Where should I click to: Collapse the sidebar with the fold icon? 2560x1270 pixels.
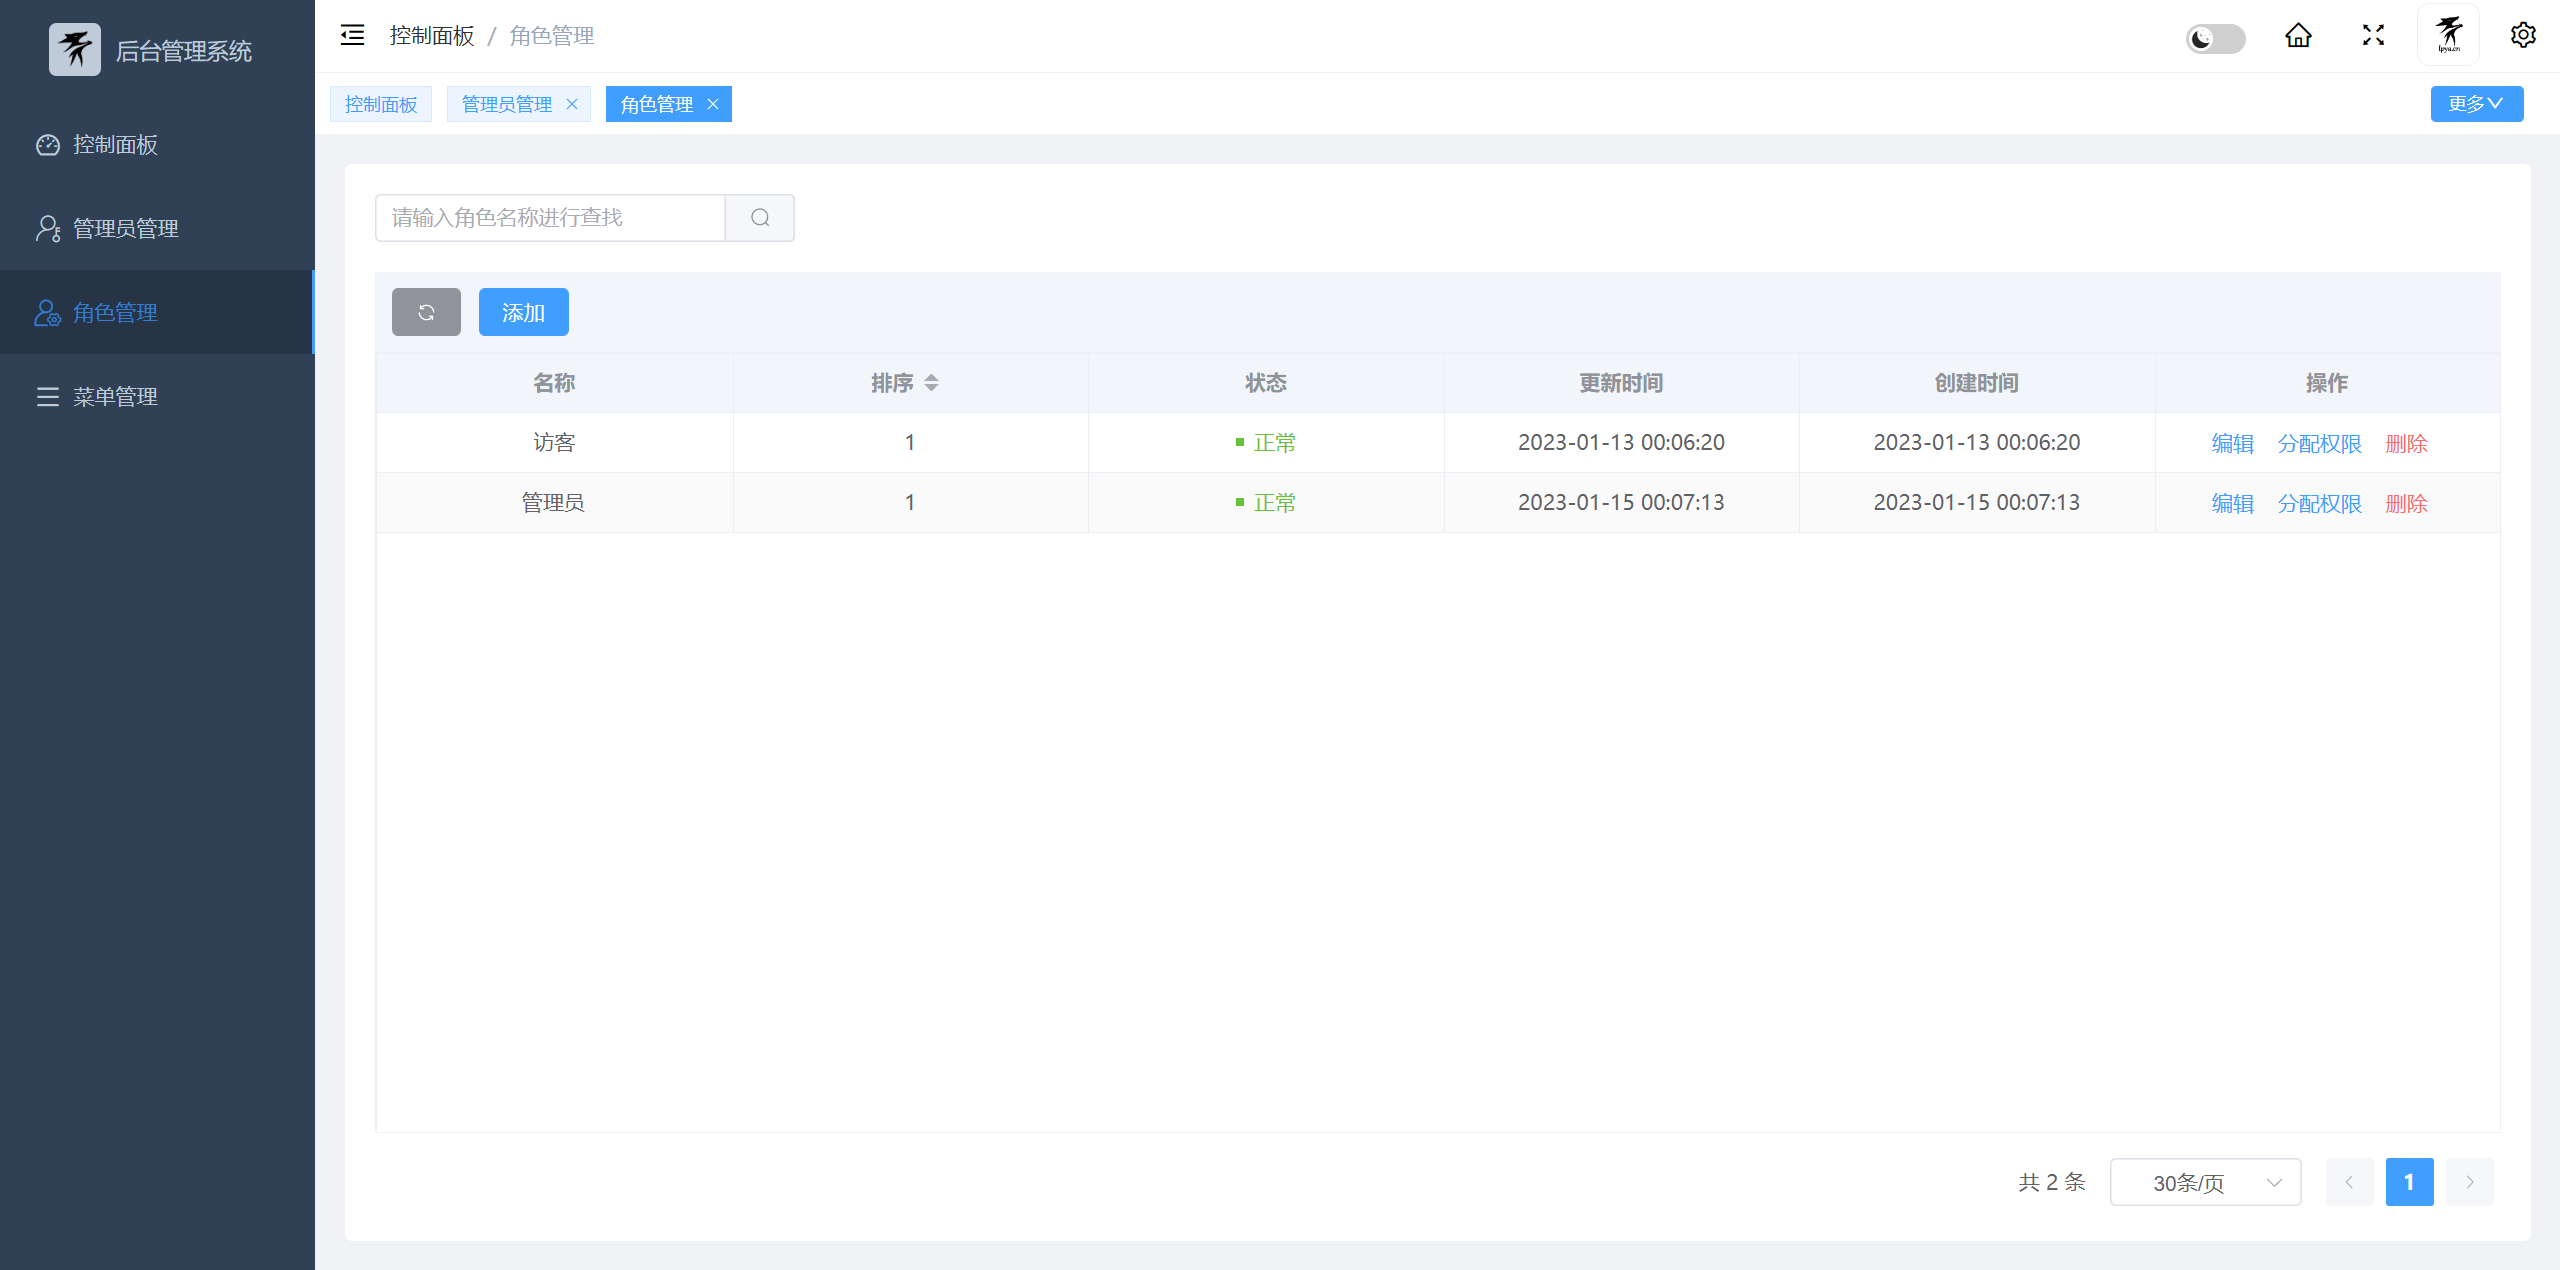point(352,36)
